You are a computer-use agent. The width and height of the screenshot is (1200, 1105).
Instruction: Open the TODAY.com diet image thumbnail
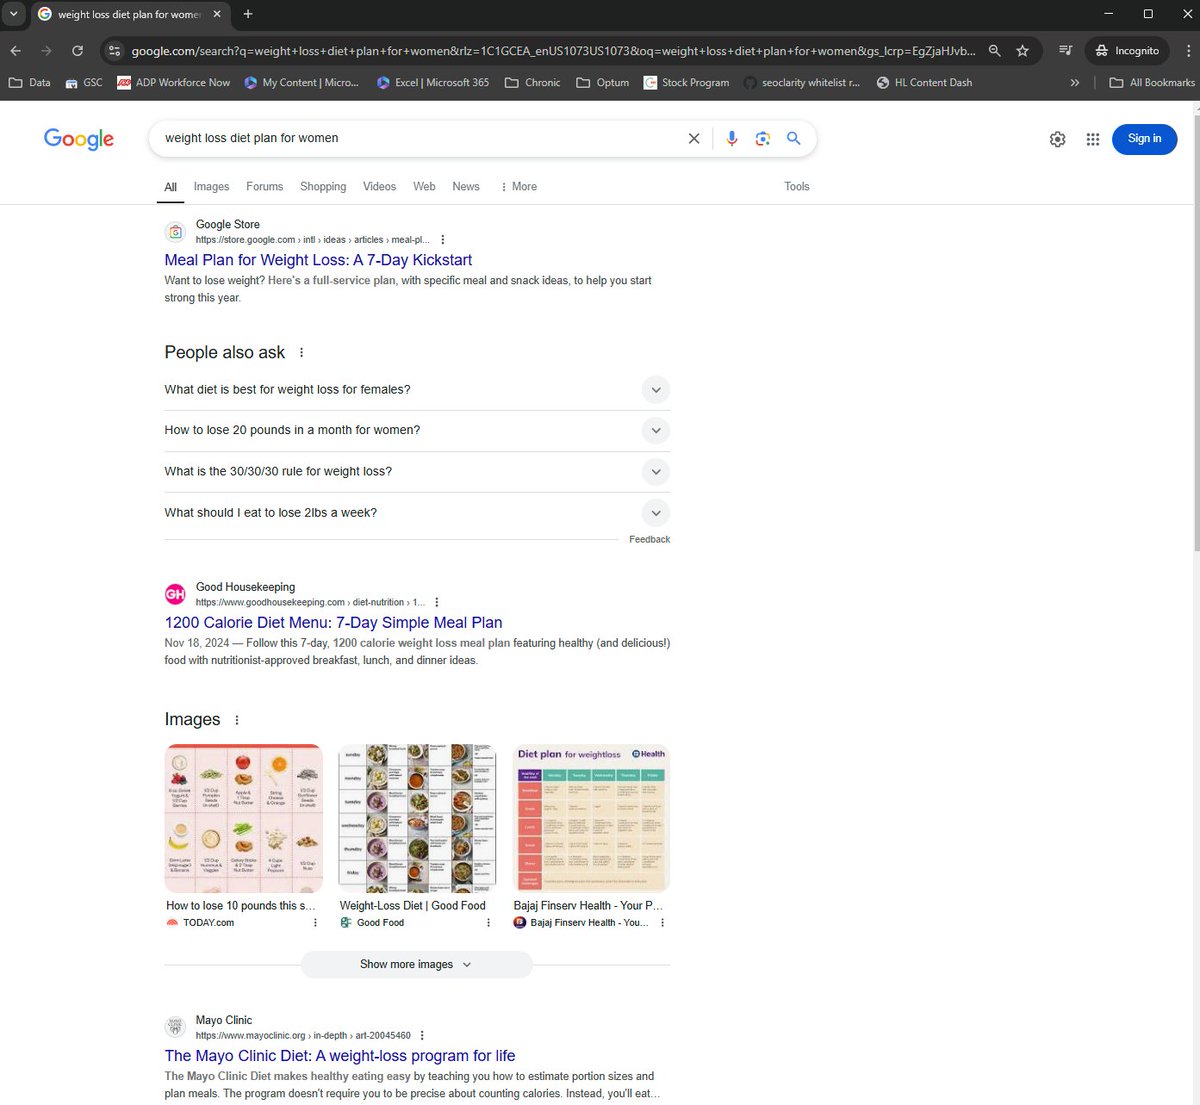coord(244,818)
